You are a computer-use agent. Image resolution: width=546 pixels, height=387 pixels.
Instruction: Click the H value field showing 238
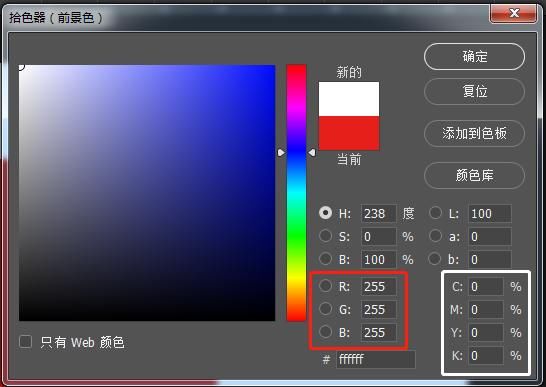(379, 214)
